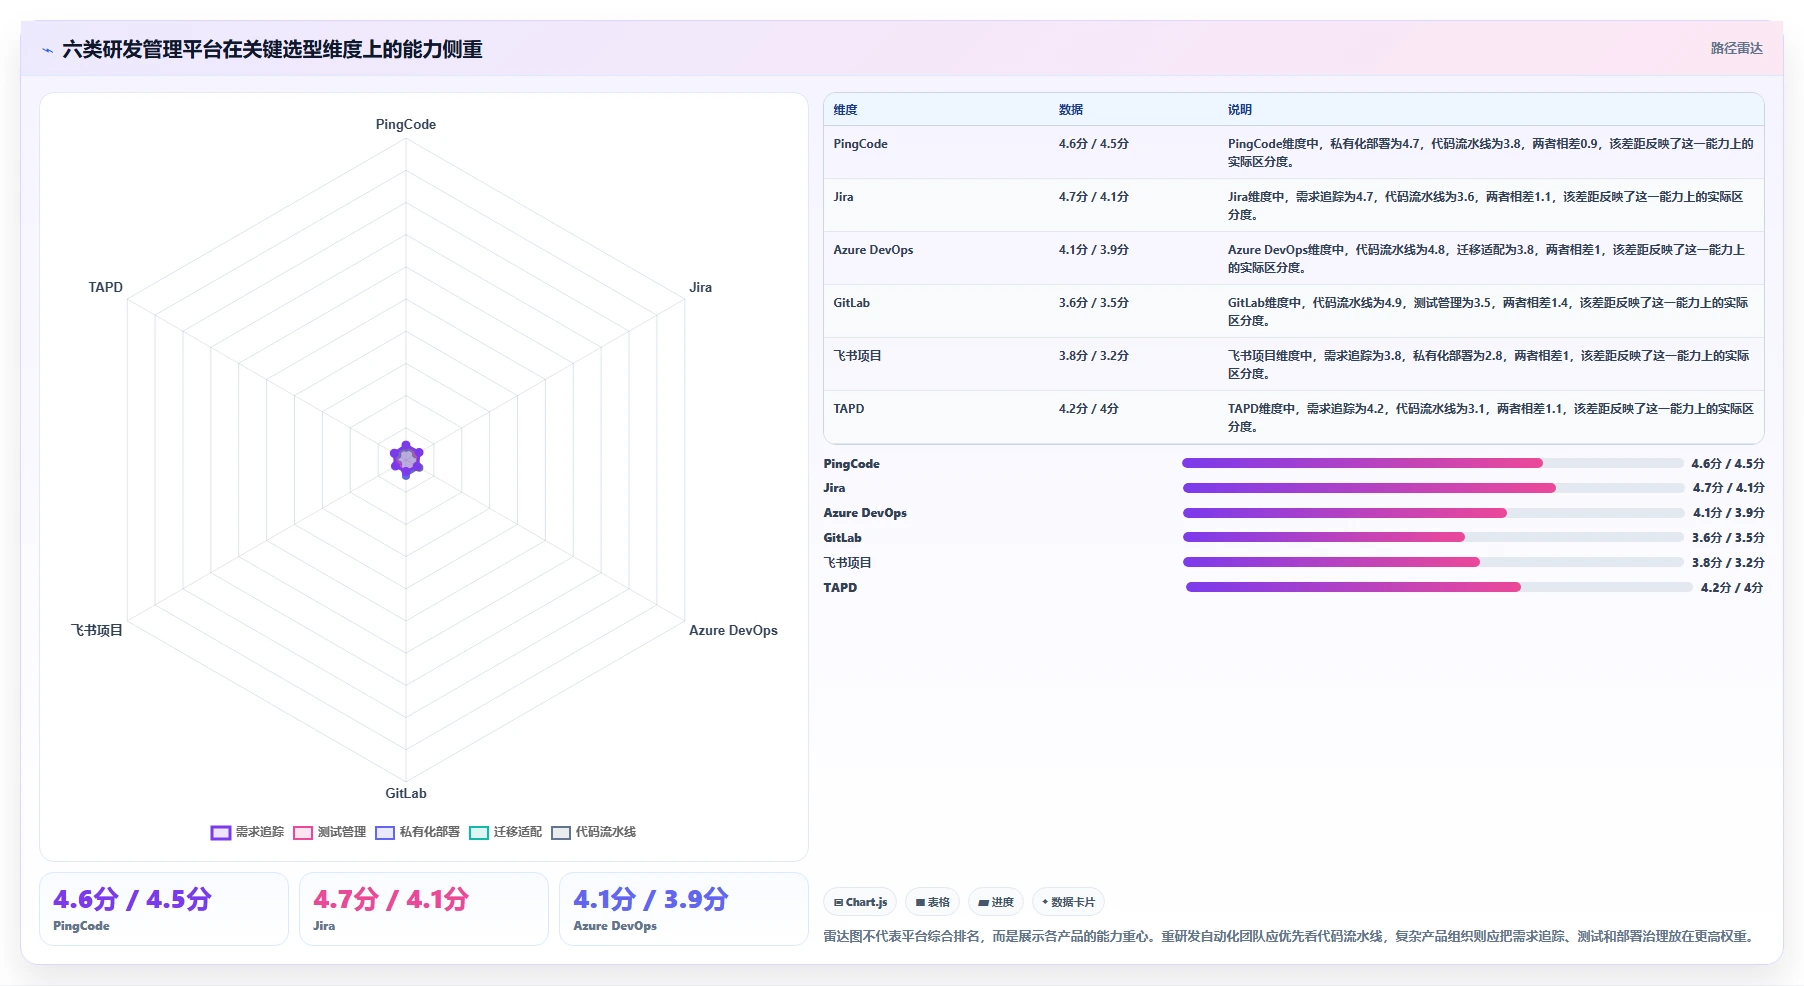1804x986 pixels.
Task: Click the TAPD progress bar
Action: coord(1439,587)
